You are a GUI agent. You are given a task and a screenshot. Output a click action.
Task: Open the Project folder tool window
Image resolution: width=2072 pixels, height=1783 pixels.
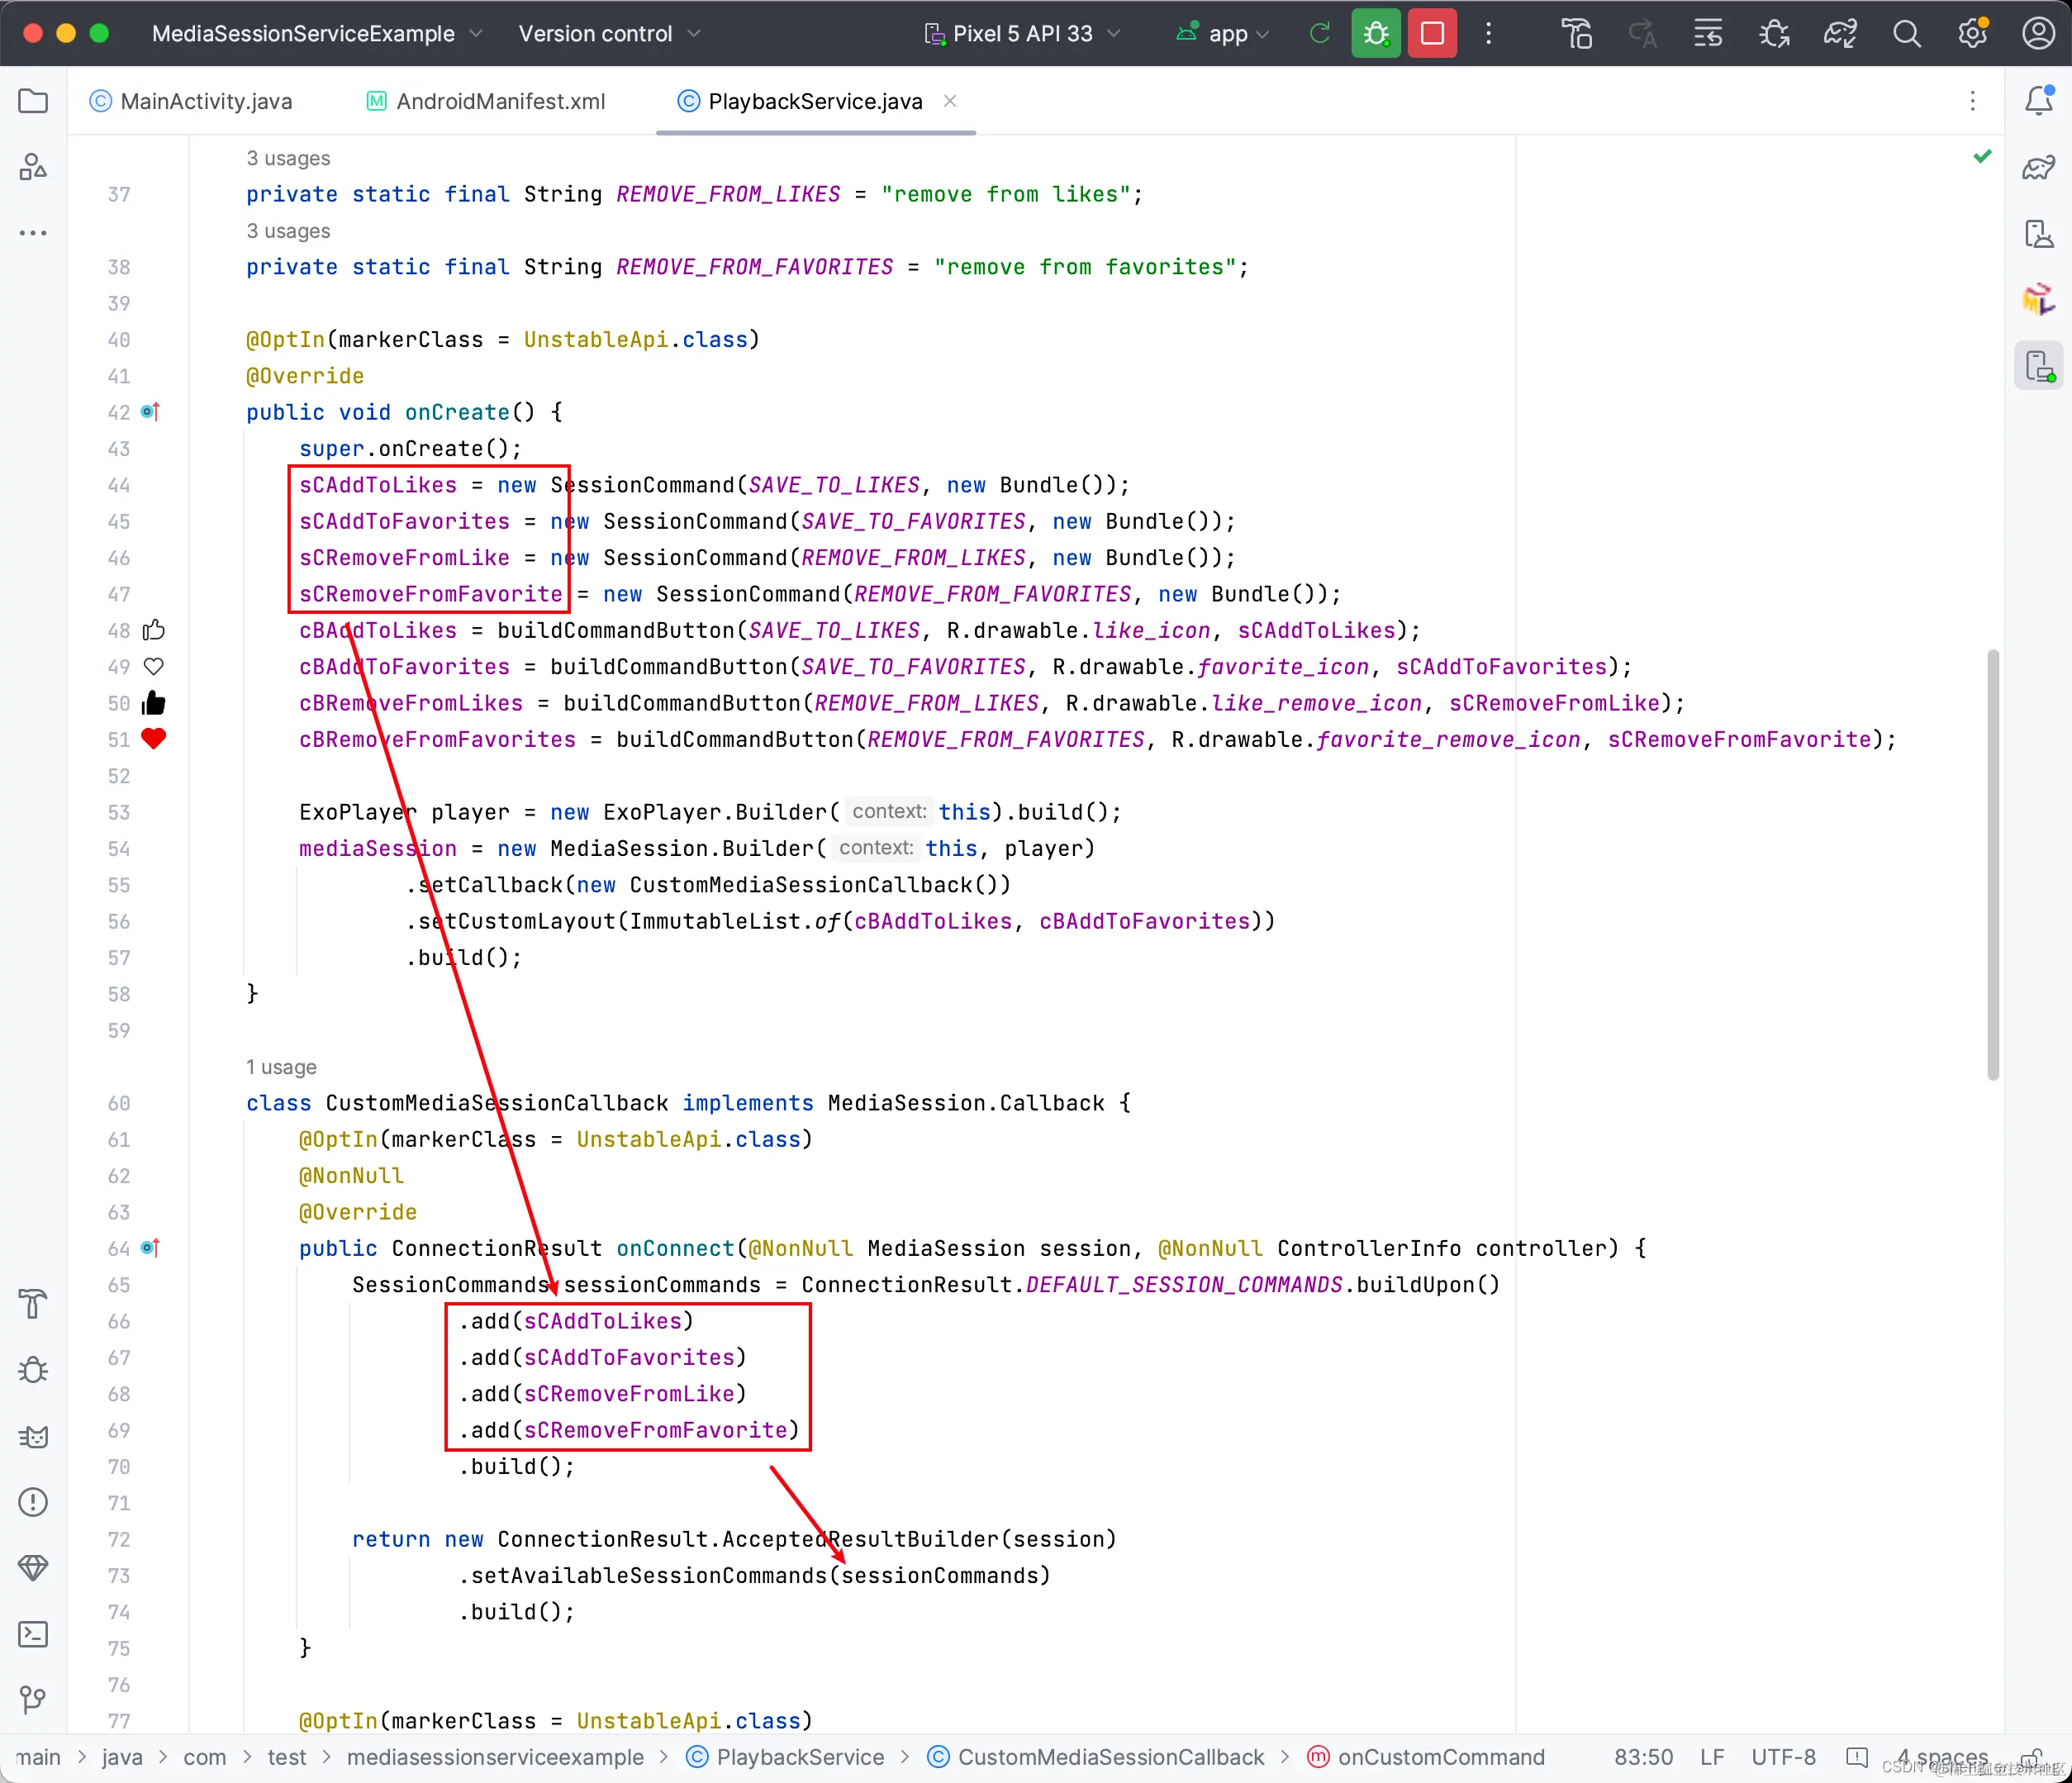[x=33, y=101]
